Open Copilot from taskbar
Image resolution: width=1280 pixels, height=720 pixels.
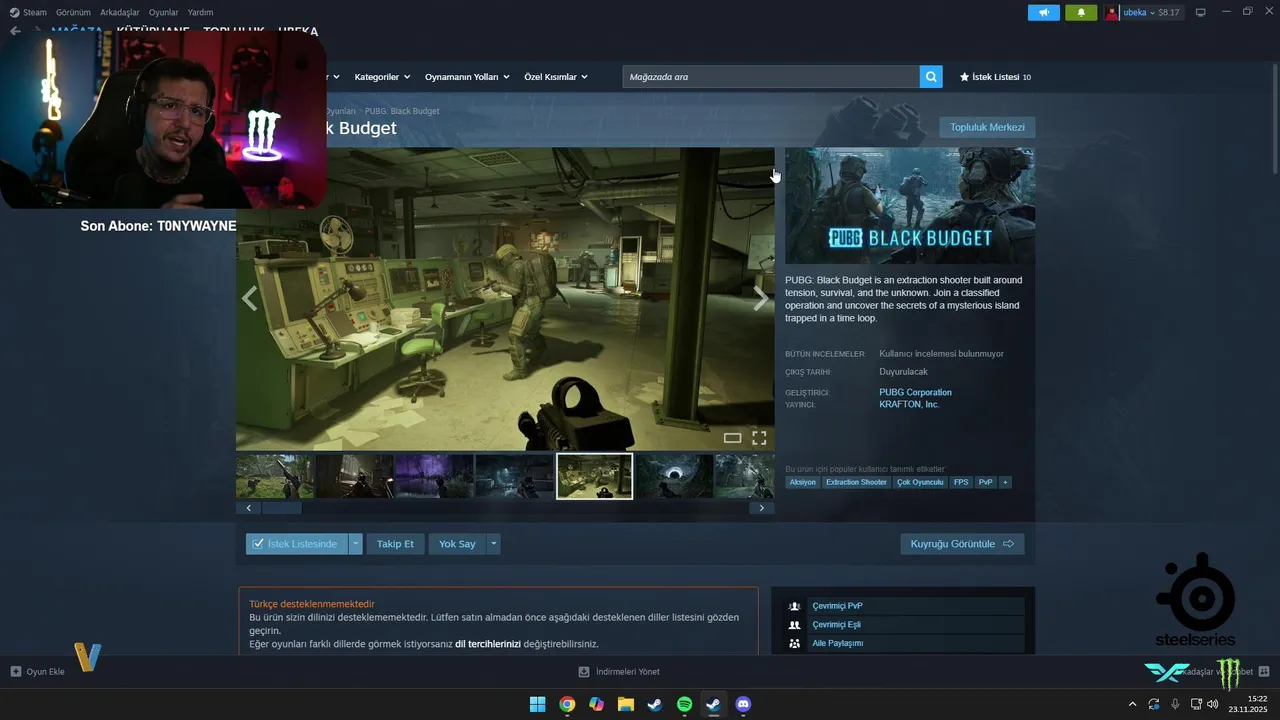coord(596,704)
